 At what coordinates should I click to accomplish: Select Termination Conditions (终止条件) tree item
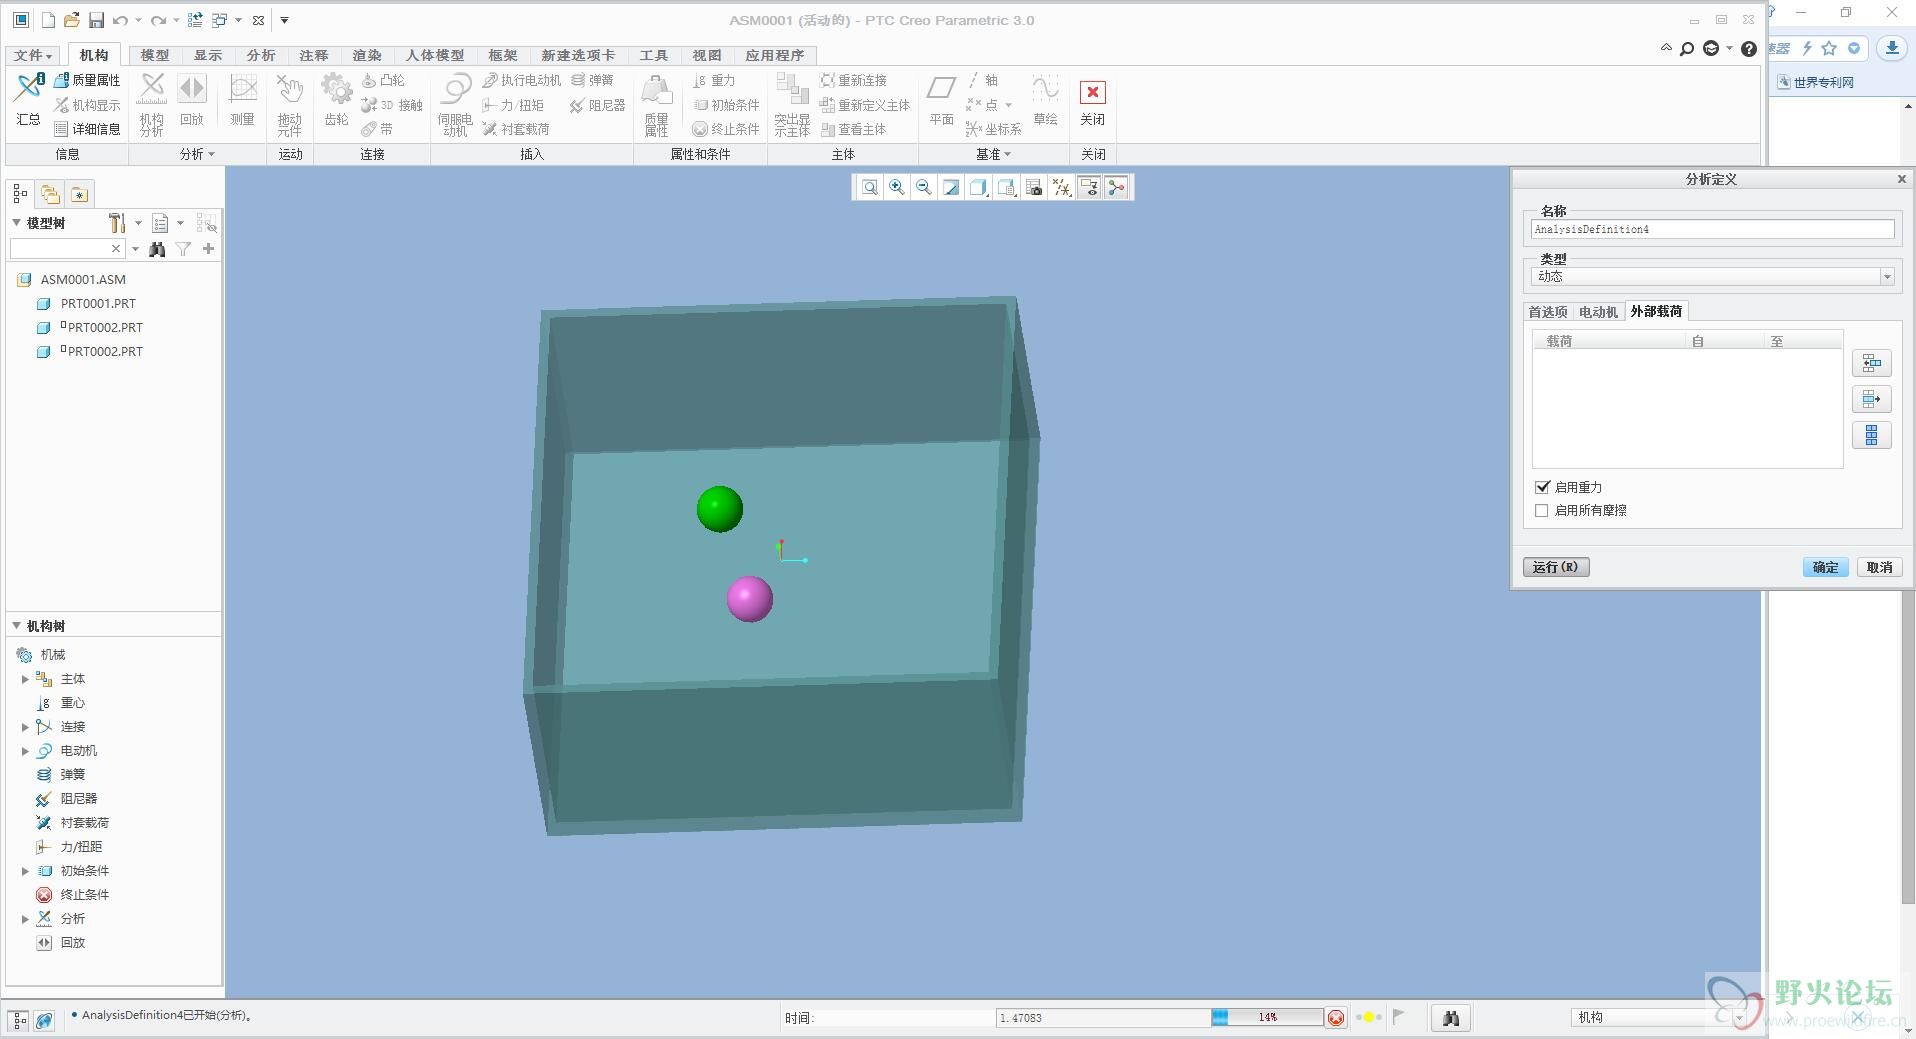[x=84, y=895]
